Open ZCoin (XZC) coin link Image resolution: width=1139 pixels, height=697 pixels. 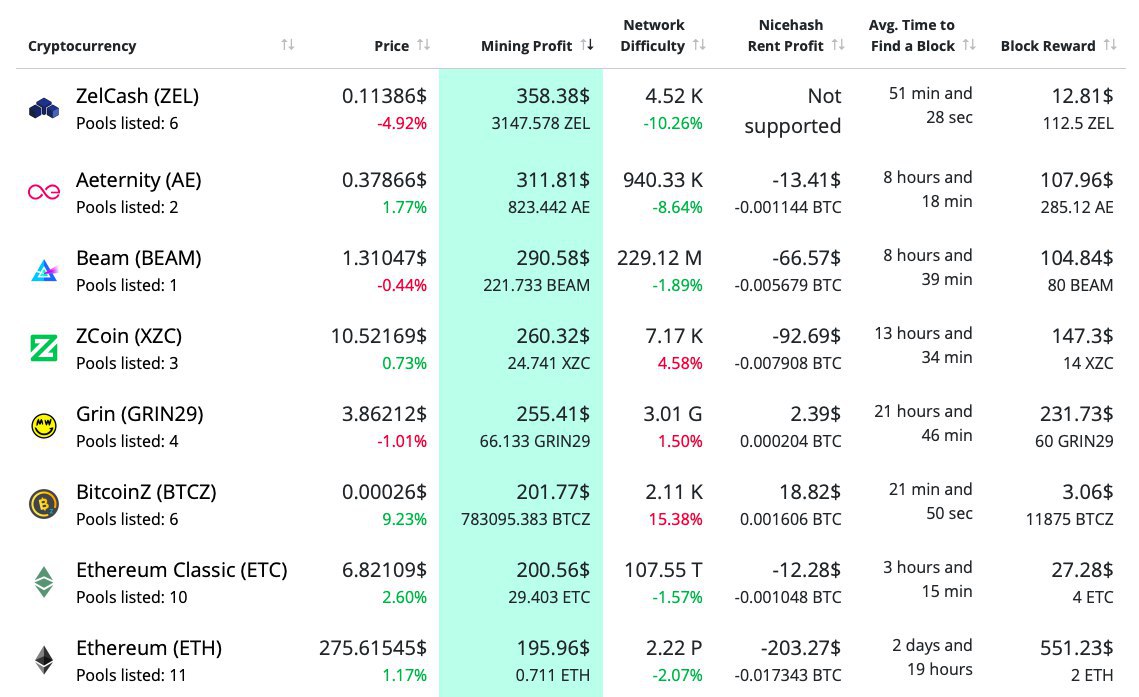(x=129, y=336)
